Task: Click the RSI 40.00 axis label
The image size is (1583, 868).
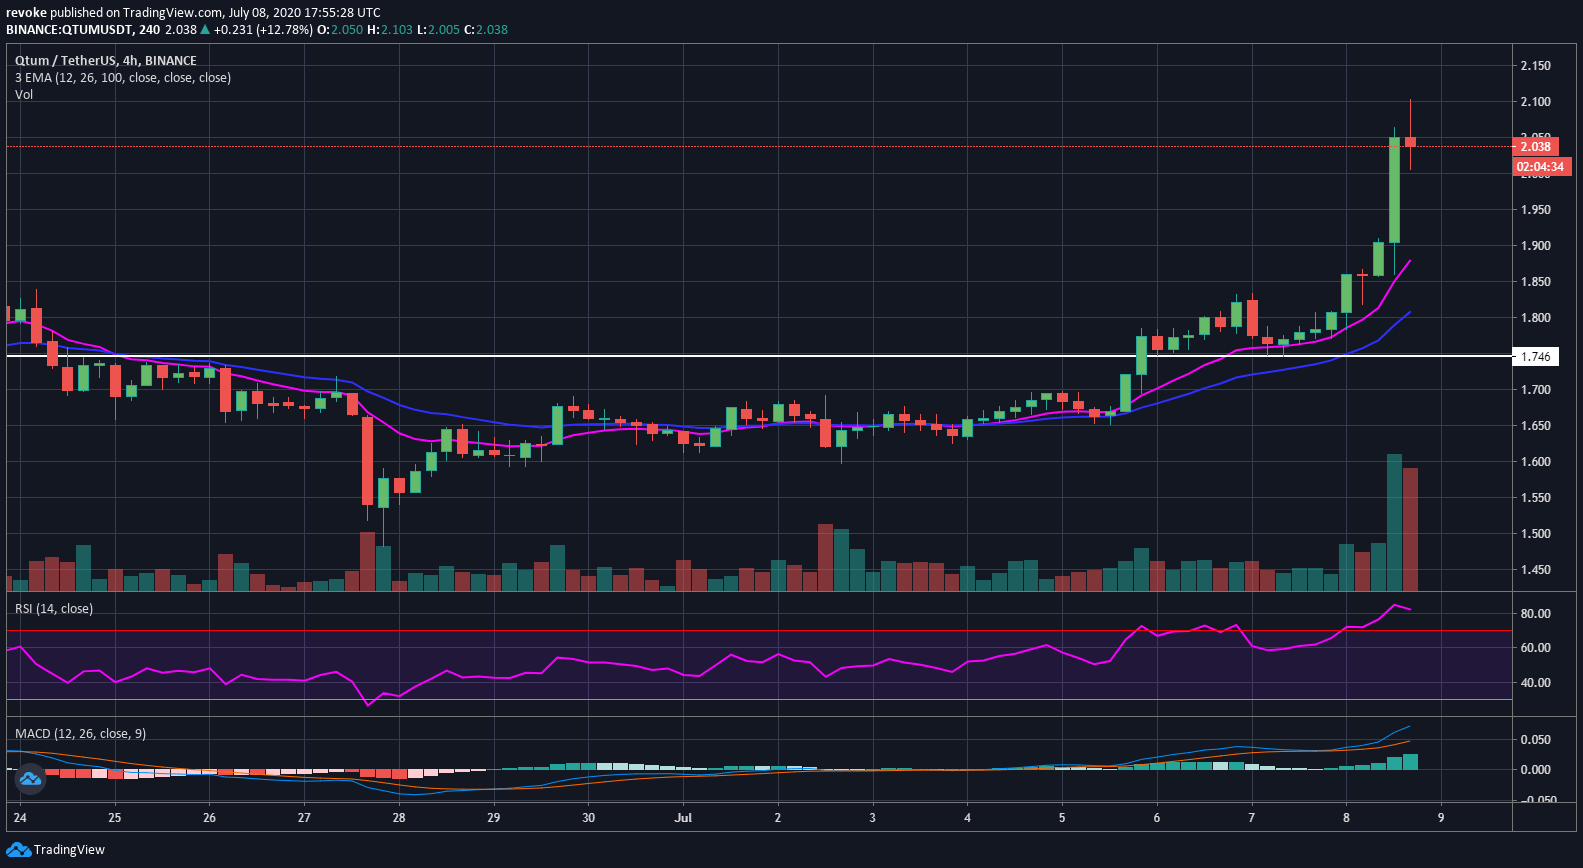Action: coord(1535,683)
